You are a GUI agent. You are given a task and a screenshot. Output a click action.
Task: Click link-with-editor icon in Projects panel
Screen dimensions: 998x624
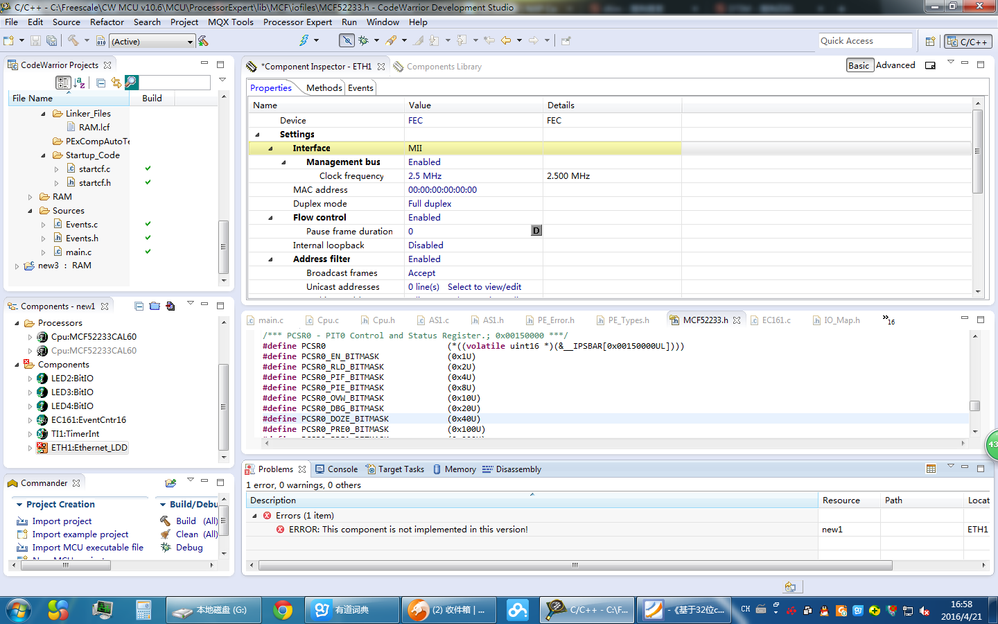(x=116, y=82)
